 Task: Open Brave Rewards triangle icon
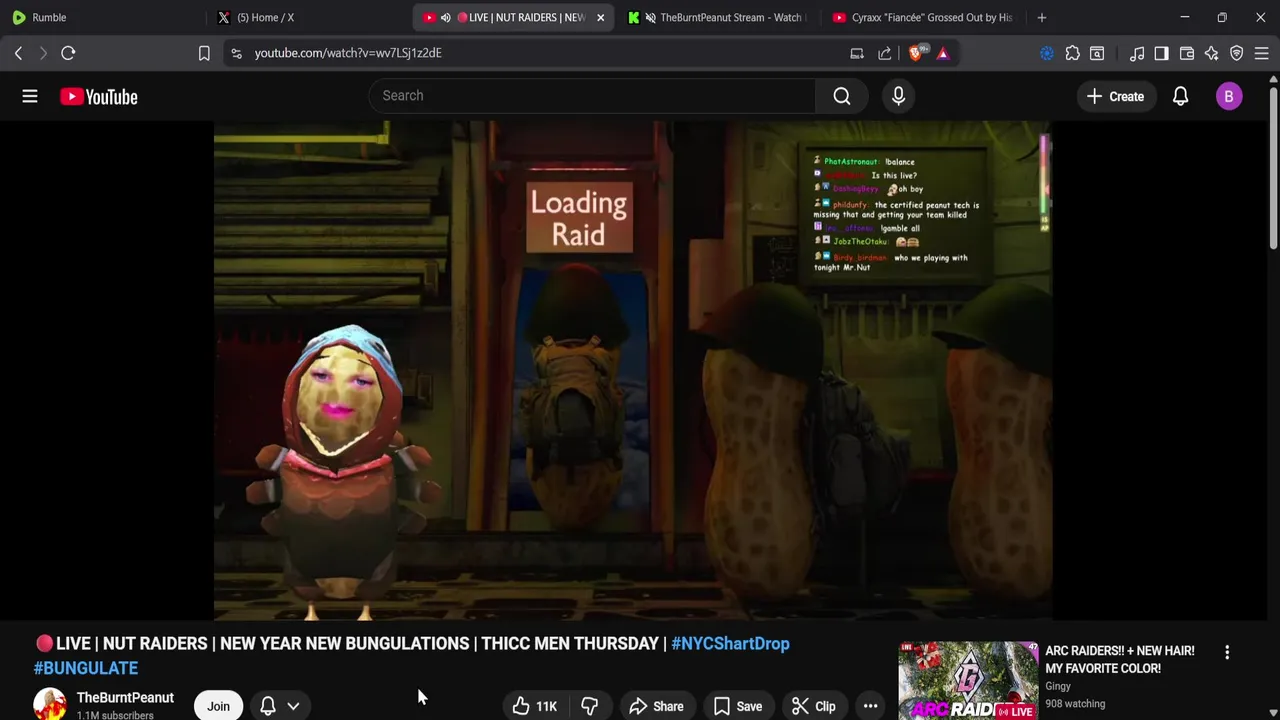[942, 53]
